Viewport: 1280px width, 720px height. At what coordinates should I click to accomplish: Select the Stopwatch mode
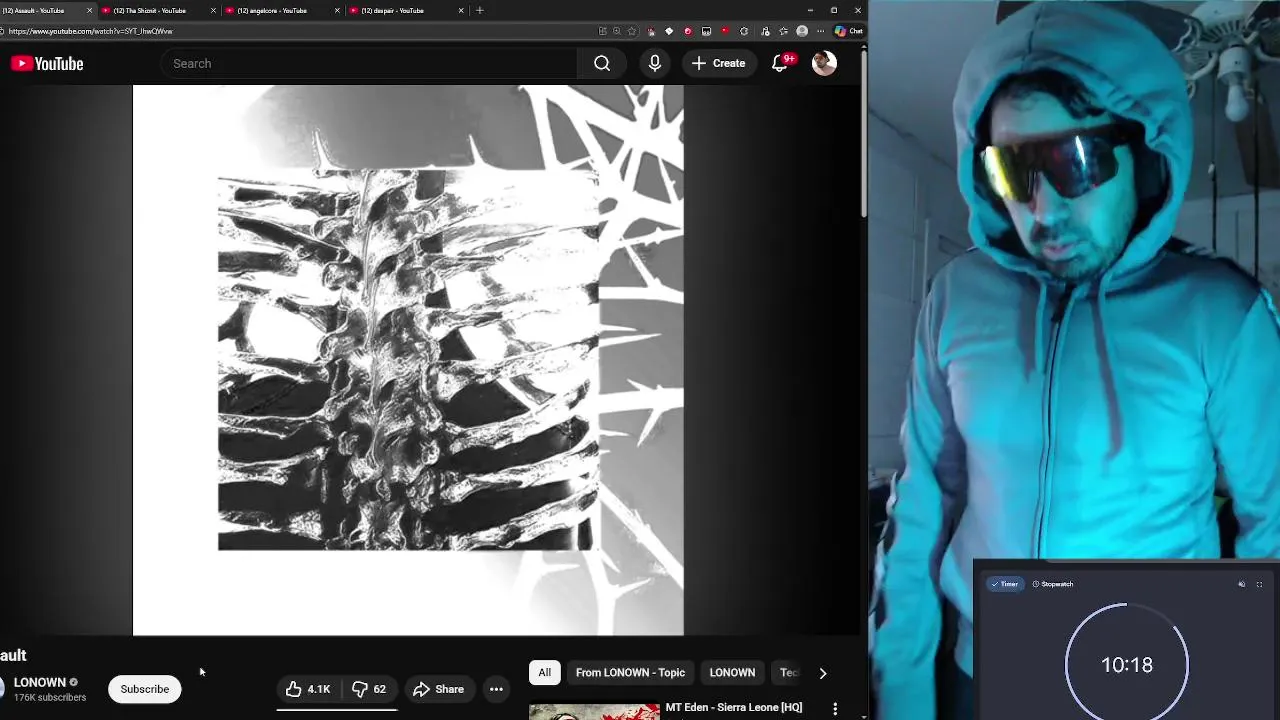click(x=1052, y=584)
